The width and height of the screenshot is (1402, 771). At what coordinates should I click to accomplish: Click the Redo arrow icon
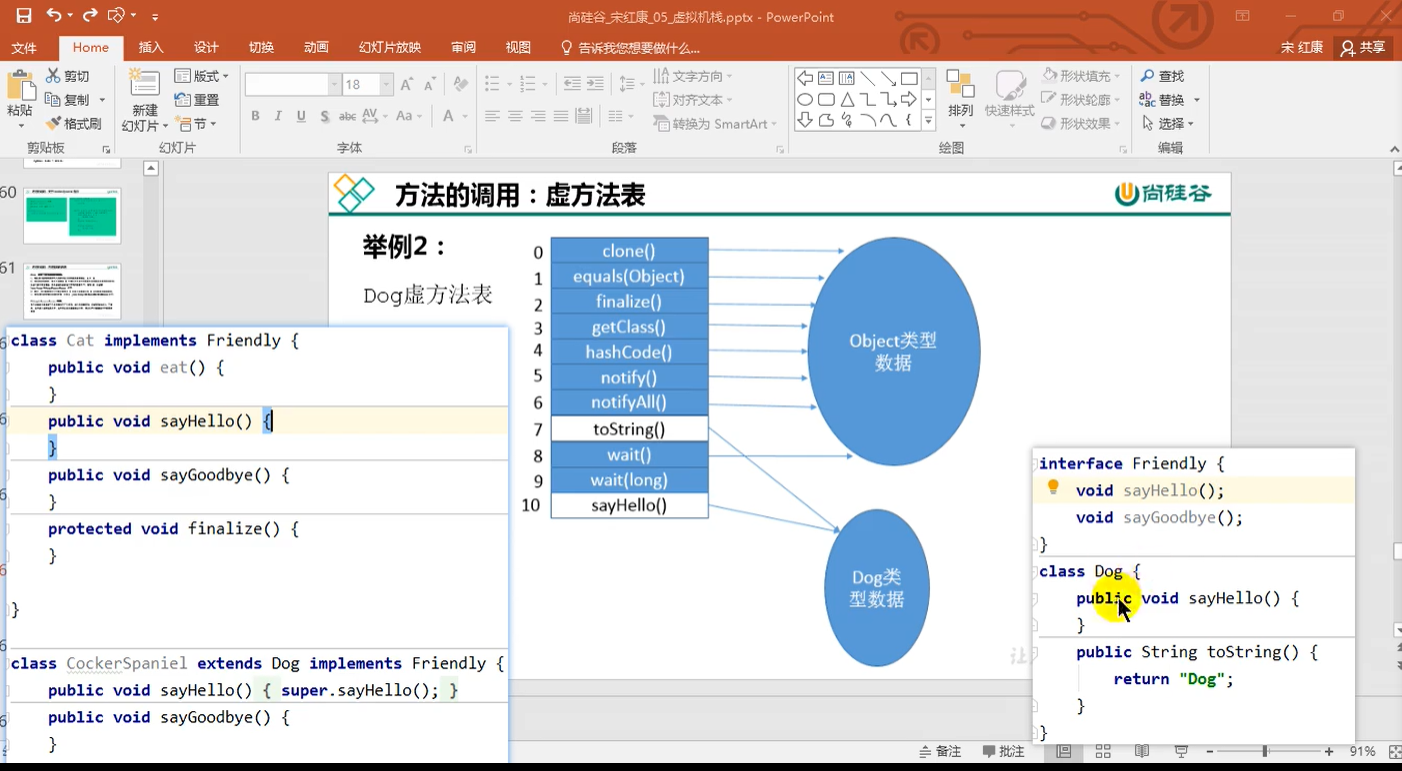tap(90, 16)
